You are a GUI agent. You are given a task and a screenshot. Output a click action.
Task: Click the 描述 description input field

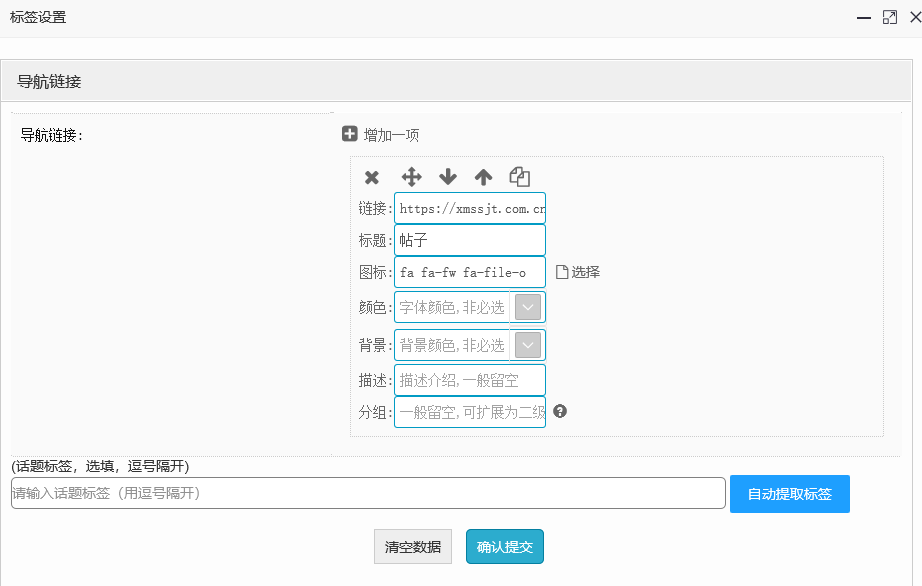point(470,380)
